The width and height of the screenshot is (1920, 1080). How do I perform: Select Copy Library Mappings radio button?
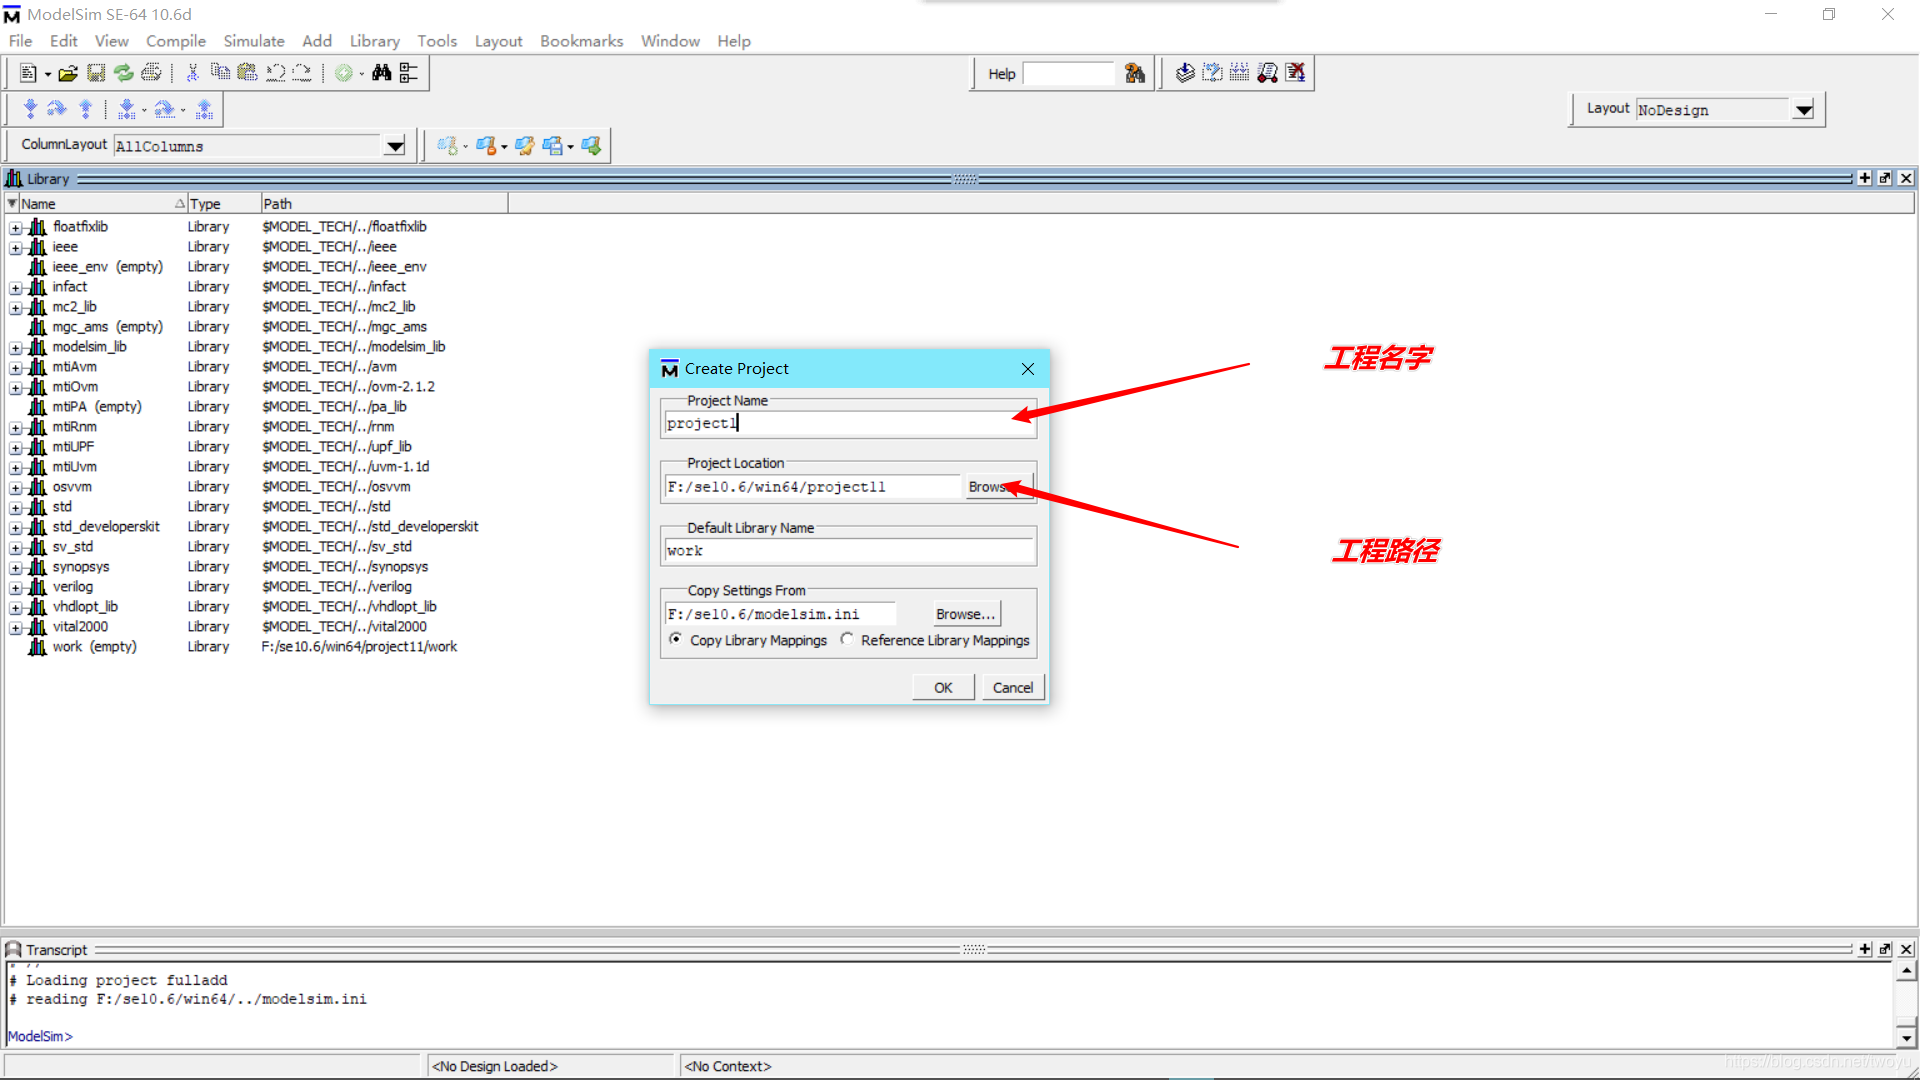point(676,640)
